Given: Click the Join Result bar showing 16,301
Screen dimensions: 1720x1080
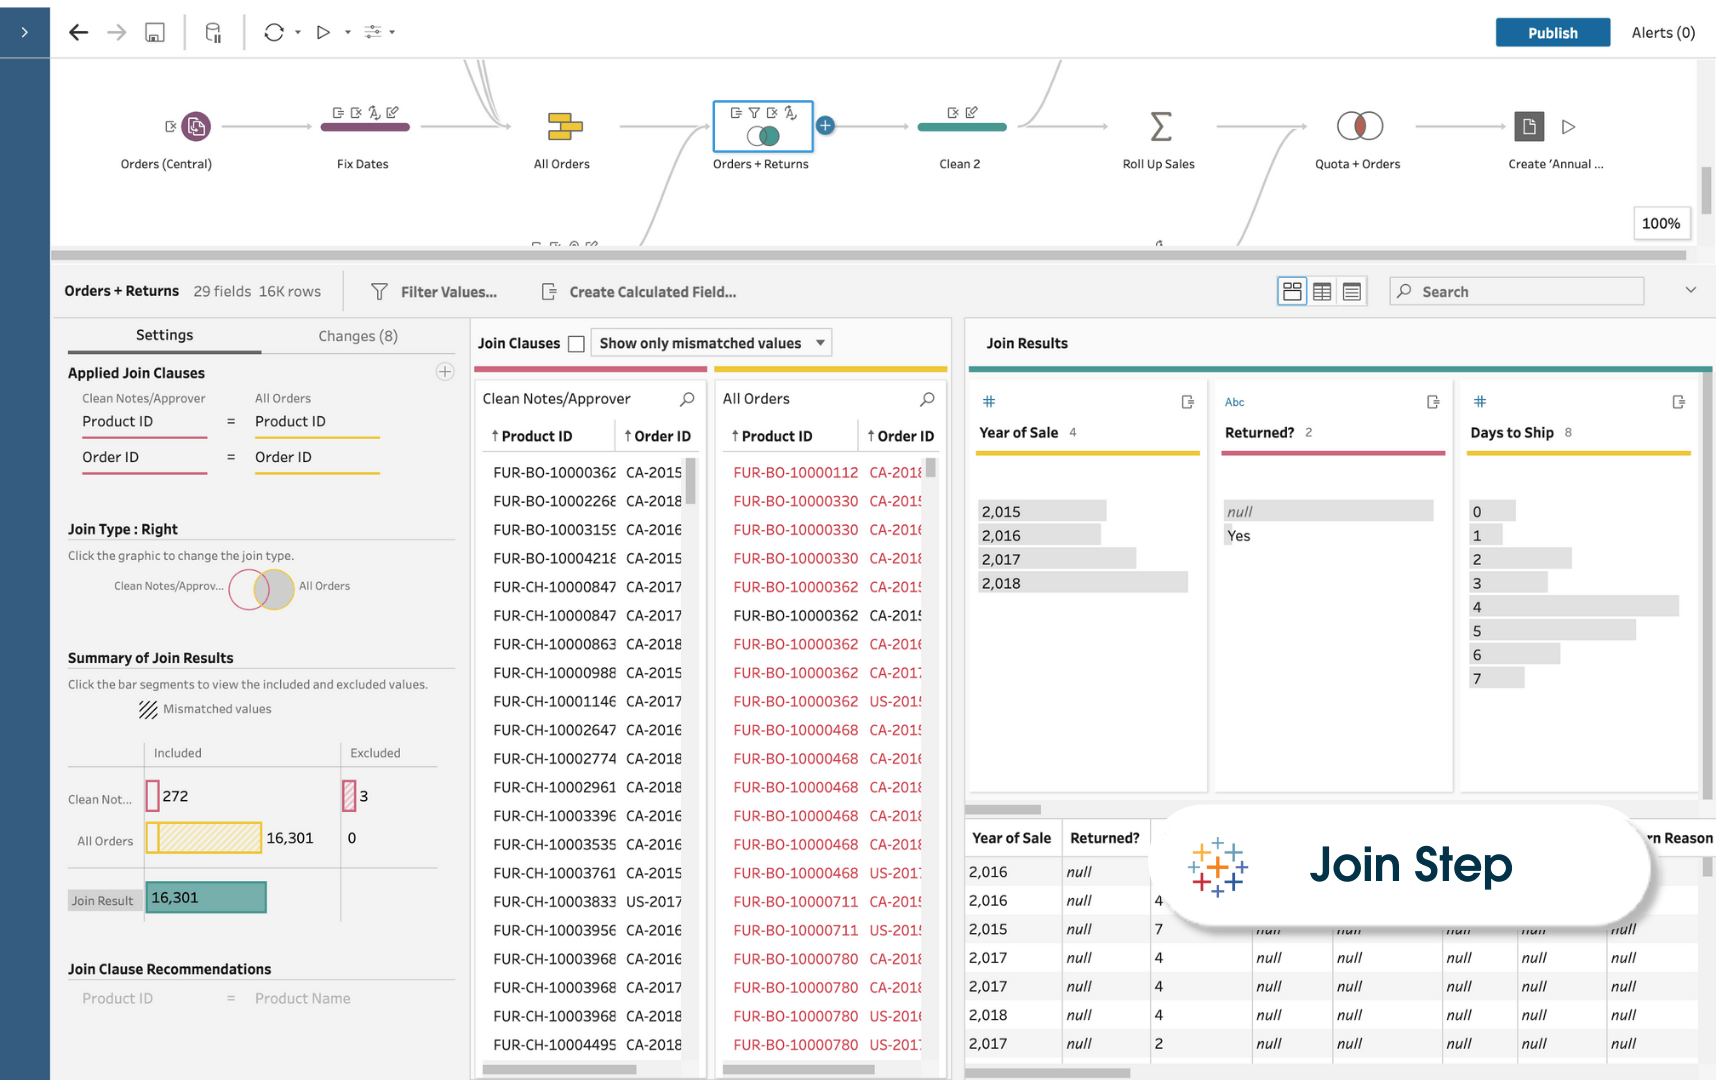Looking at the screenshot, I should click(205, 897).
